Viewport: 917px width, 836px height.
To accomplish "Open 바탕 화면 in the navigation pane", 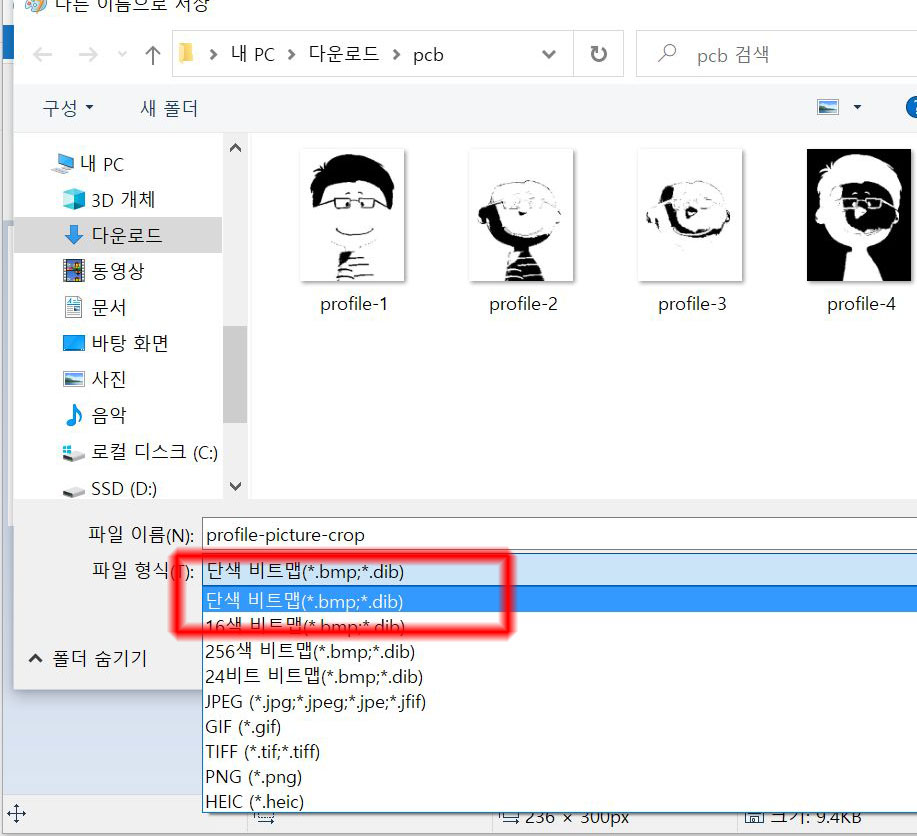I will pos(116,343).
